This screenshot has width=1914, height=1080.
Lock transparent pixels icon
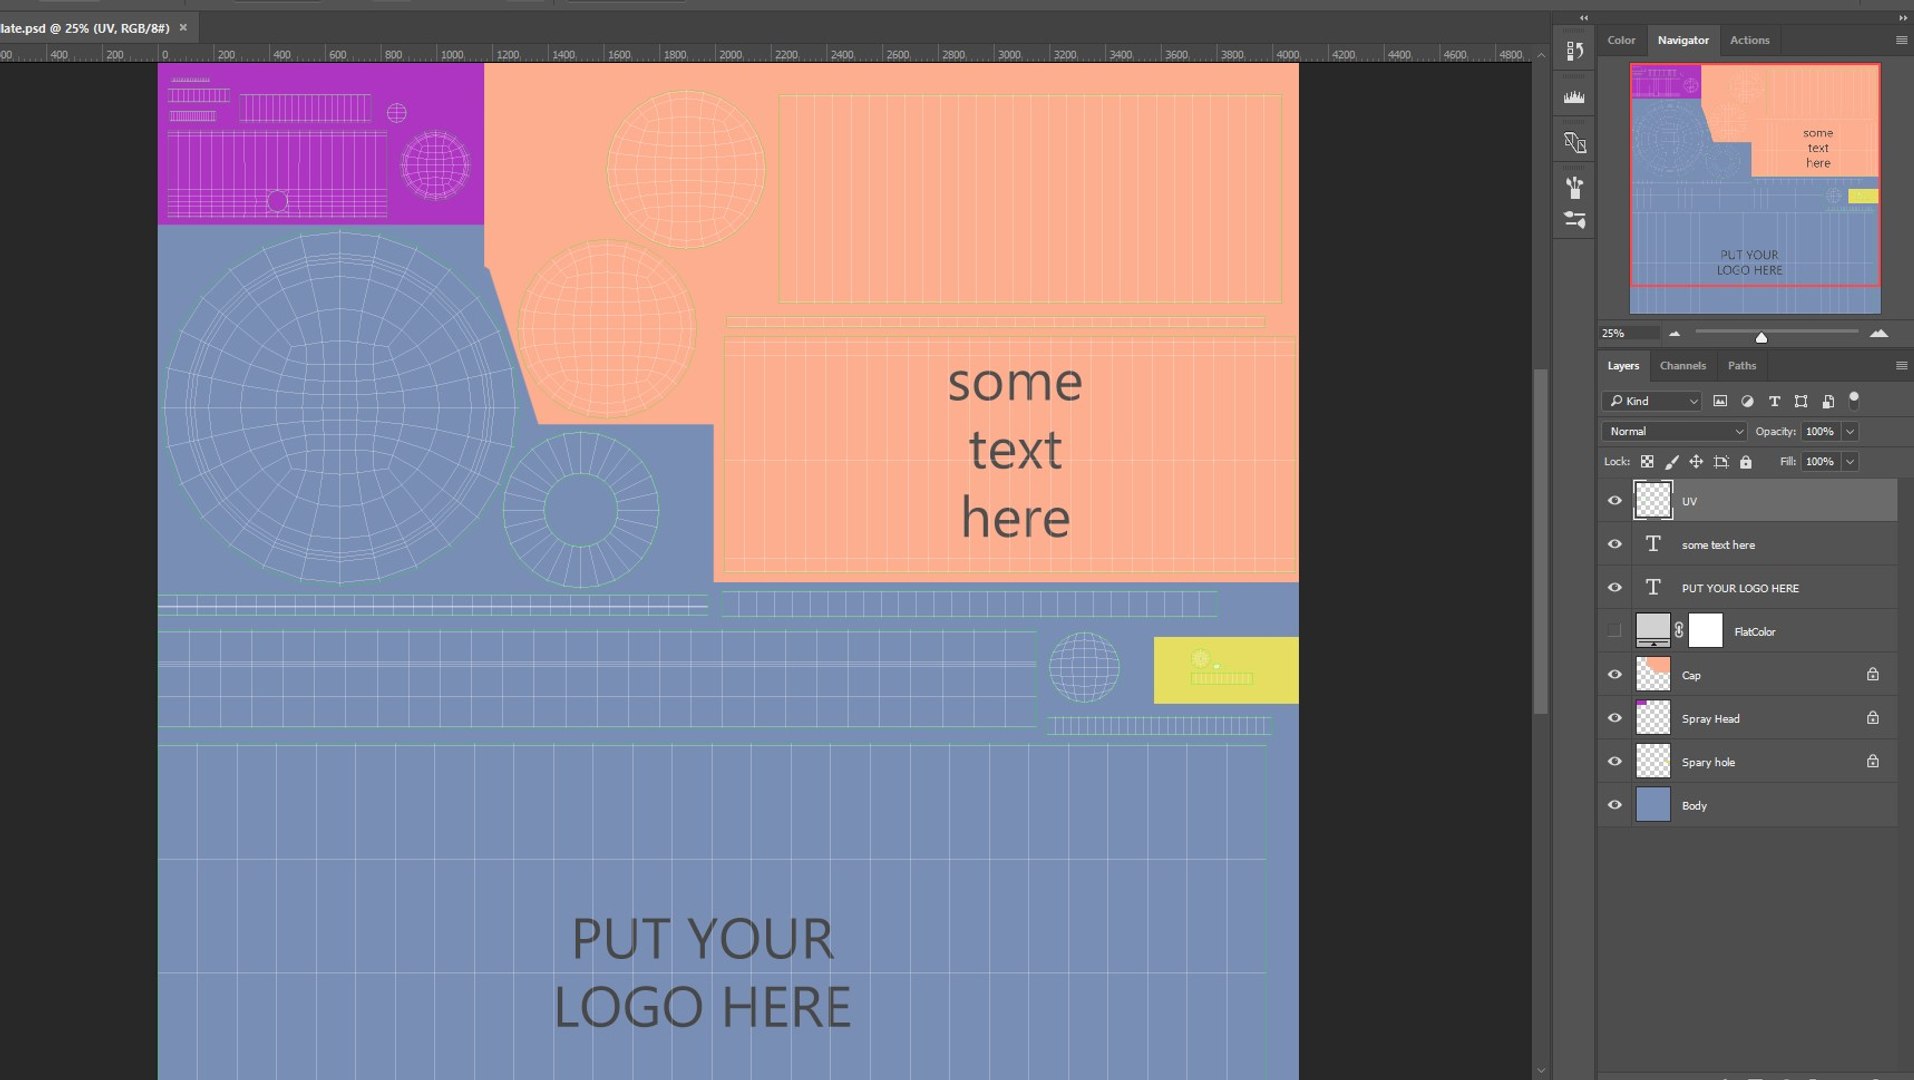[1647, 462]
